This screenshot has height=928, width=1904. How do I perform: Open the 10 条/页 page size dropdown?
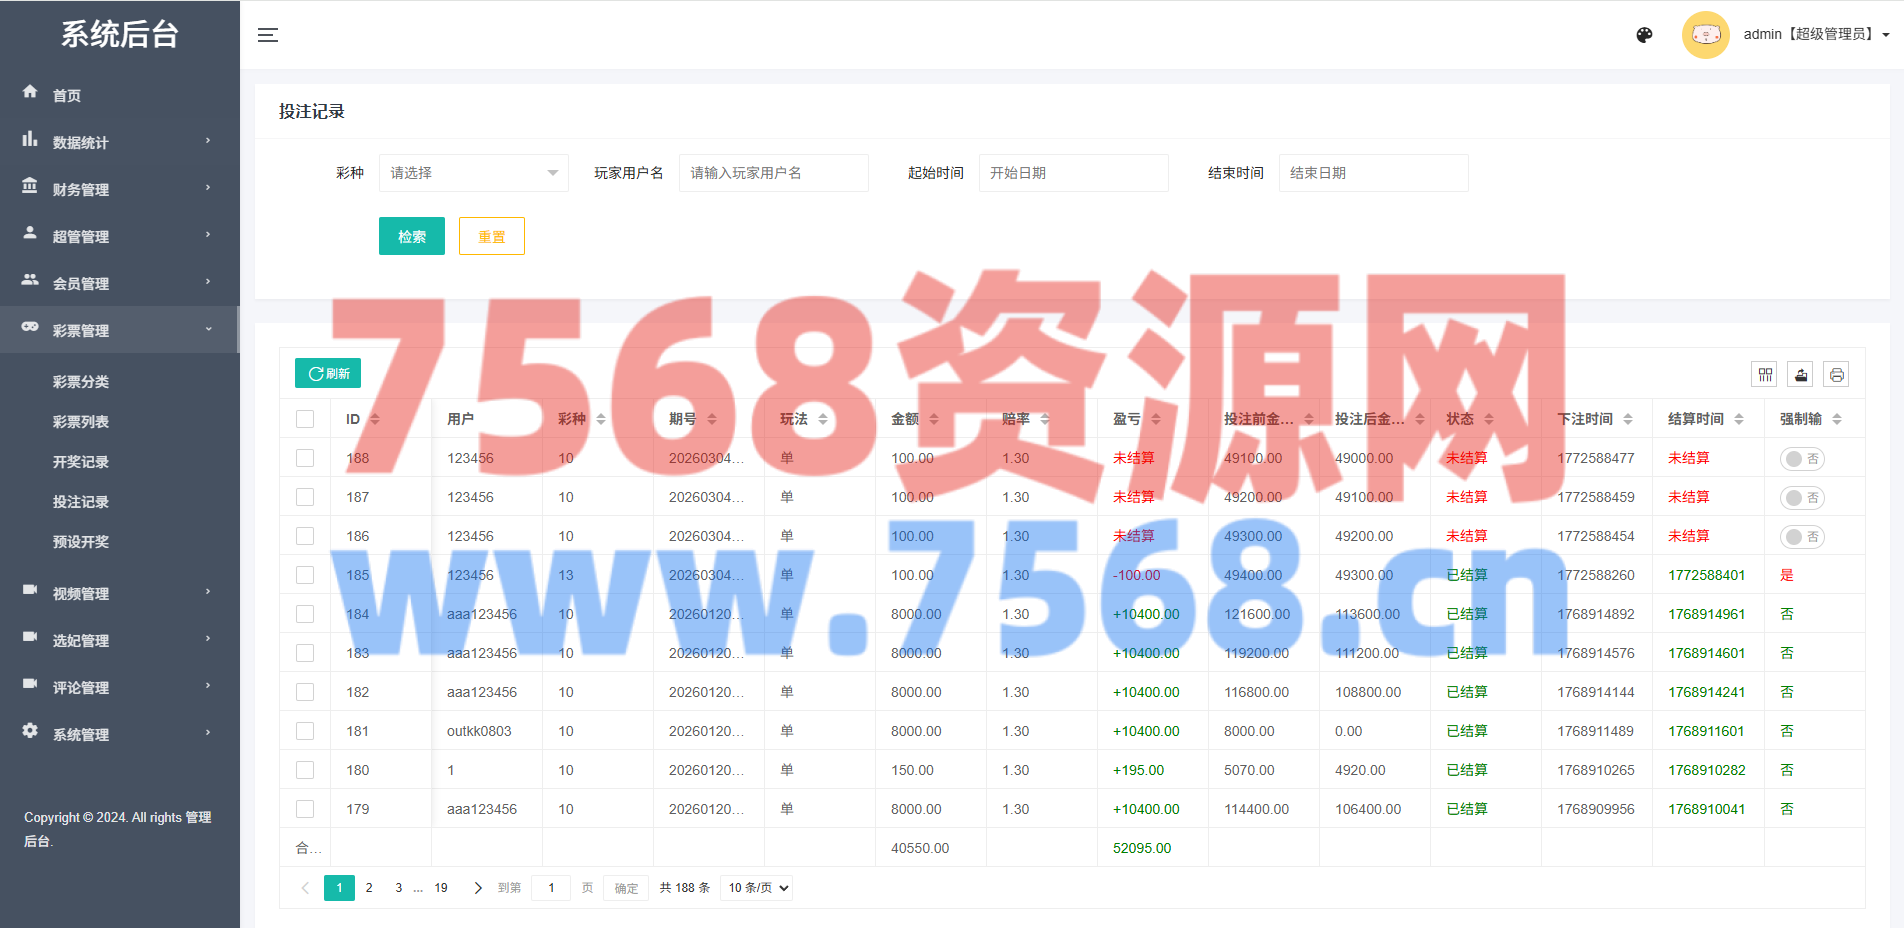[x=757, y=888]
